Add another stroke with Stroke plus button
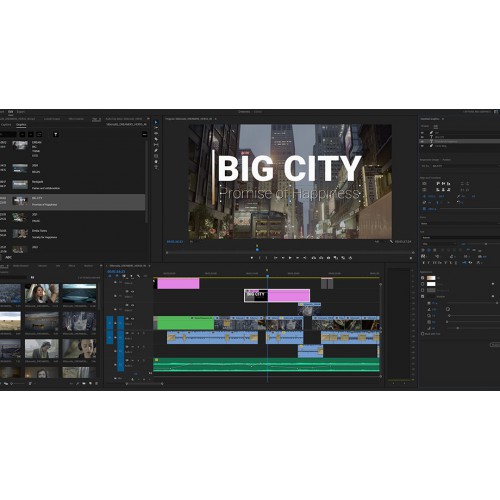Image resolution: width=500 pixels, height=500 pixels. (493, 284)
